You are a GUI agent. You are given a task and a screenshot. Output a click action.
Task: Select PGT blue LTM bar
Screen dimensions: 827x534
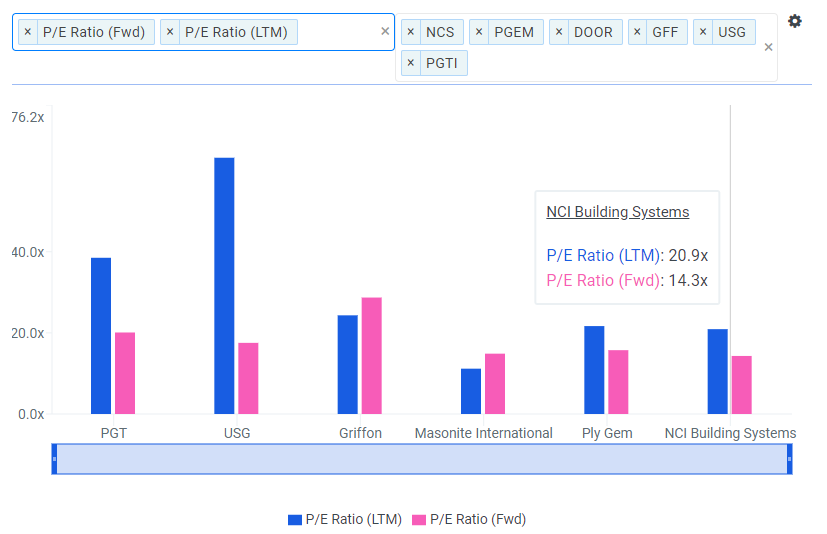pyautogui.click(x=101, y=336)
